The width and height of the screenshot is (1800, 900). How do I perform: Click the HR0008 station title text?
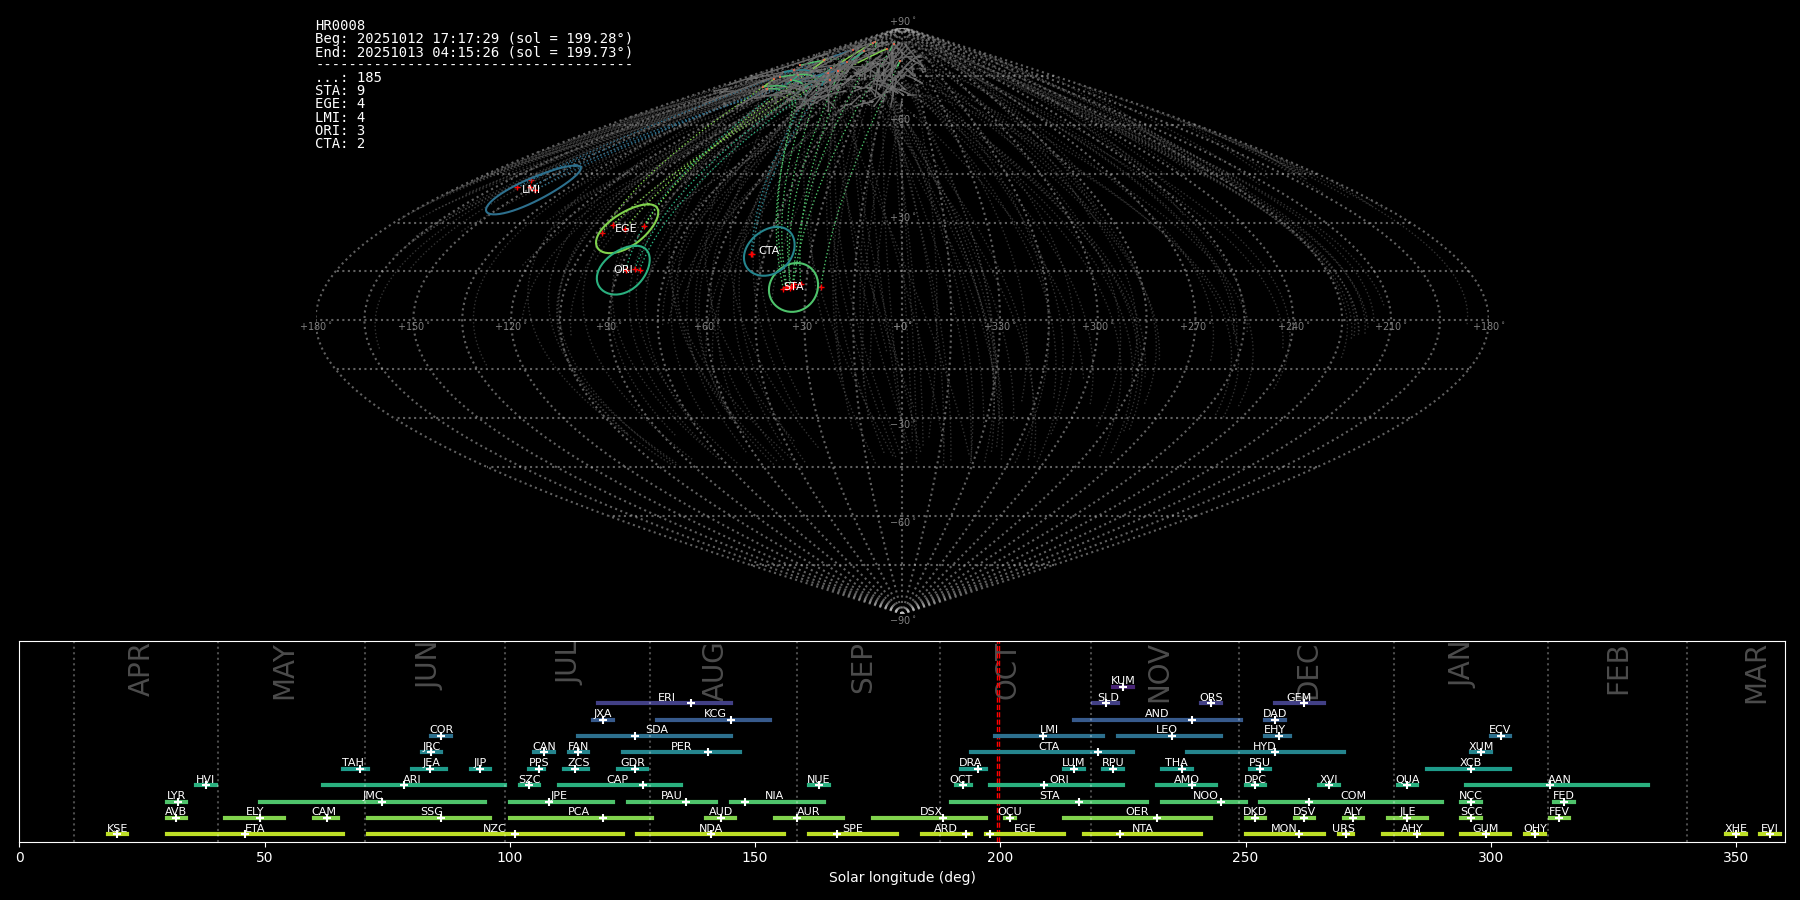click(x=340, y=26)
